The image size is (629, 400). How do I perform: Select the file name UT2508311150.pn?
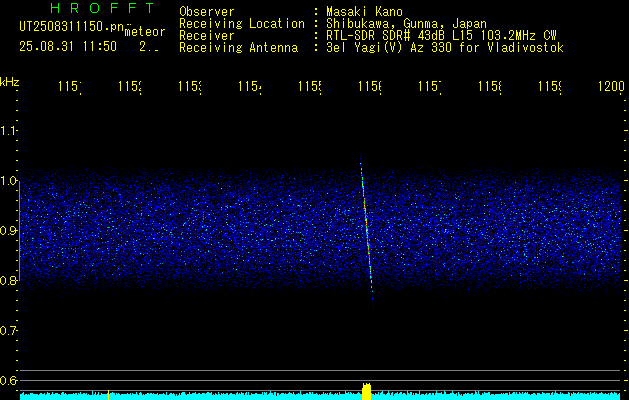(71, 27)
